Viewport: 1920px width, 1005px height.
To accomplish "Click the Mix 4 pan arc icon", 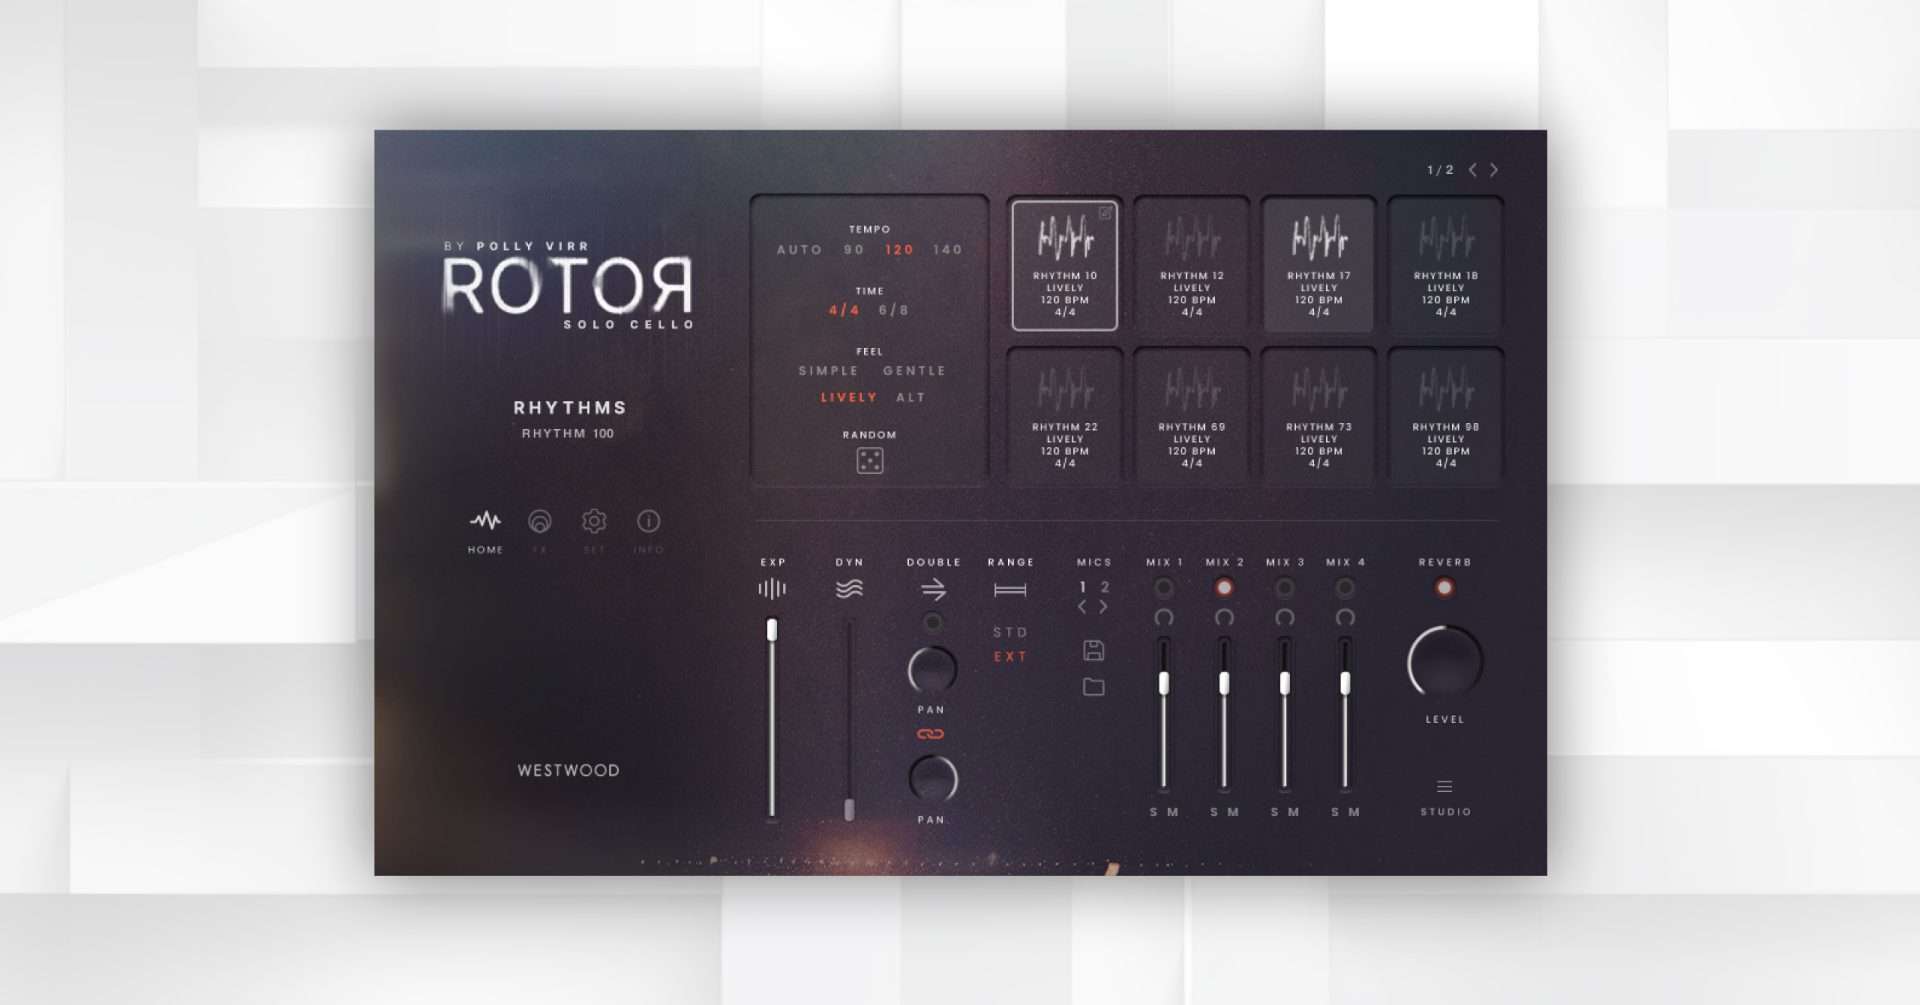I will click(1345, 618).
